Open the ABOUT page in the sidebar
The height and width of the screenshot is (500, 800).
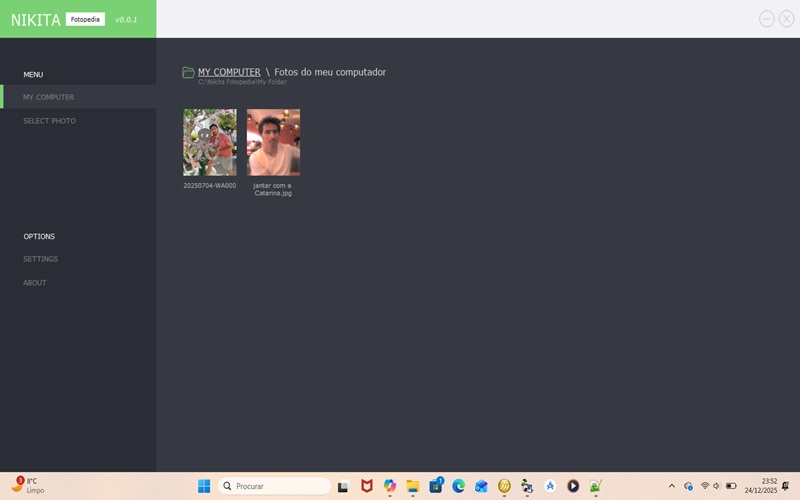click(35, 283)
